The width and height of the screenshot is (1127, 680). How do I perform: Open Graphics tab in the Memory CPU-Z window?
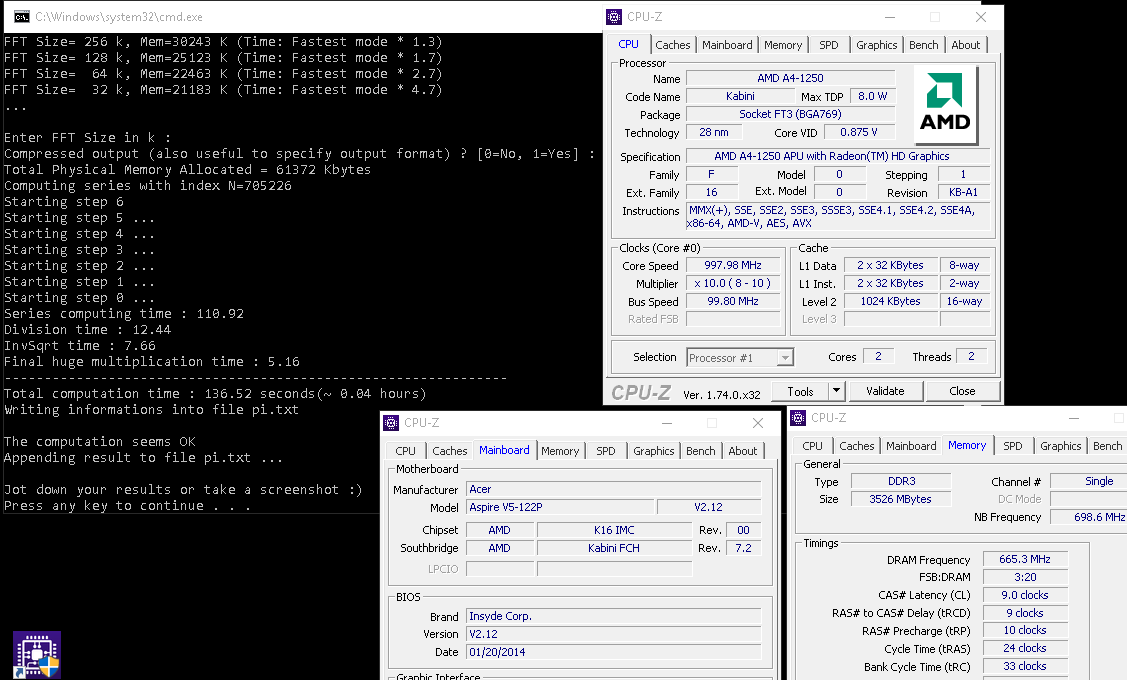1061,446
